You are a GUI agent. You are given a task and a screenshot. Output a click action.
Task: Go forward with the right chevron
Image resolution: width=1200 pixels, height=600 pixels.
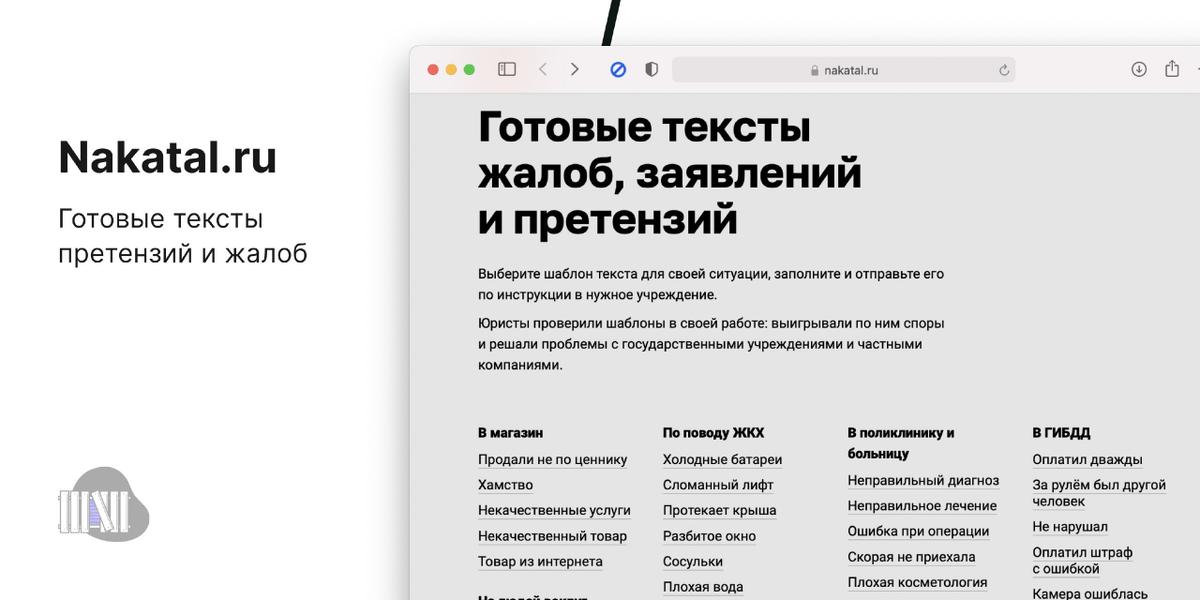coord(575,70)
